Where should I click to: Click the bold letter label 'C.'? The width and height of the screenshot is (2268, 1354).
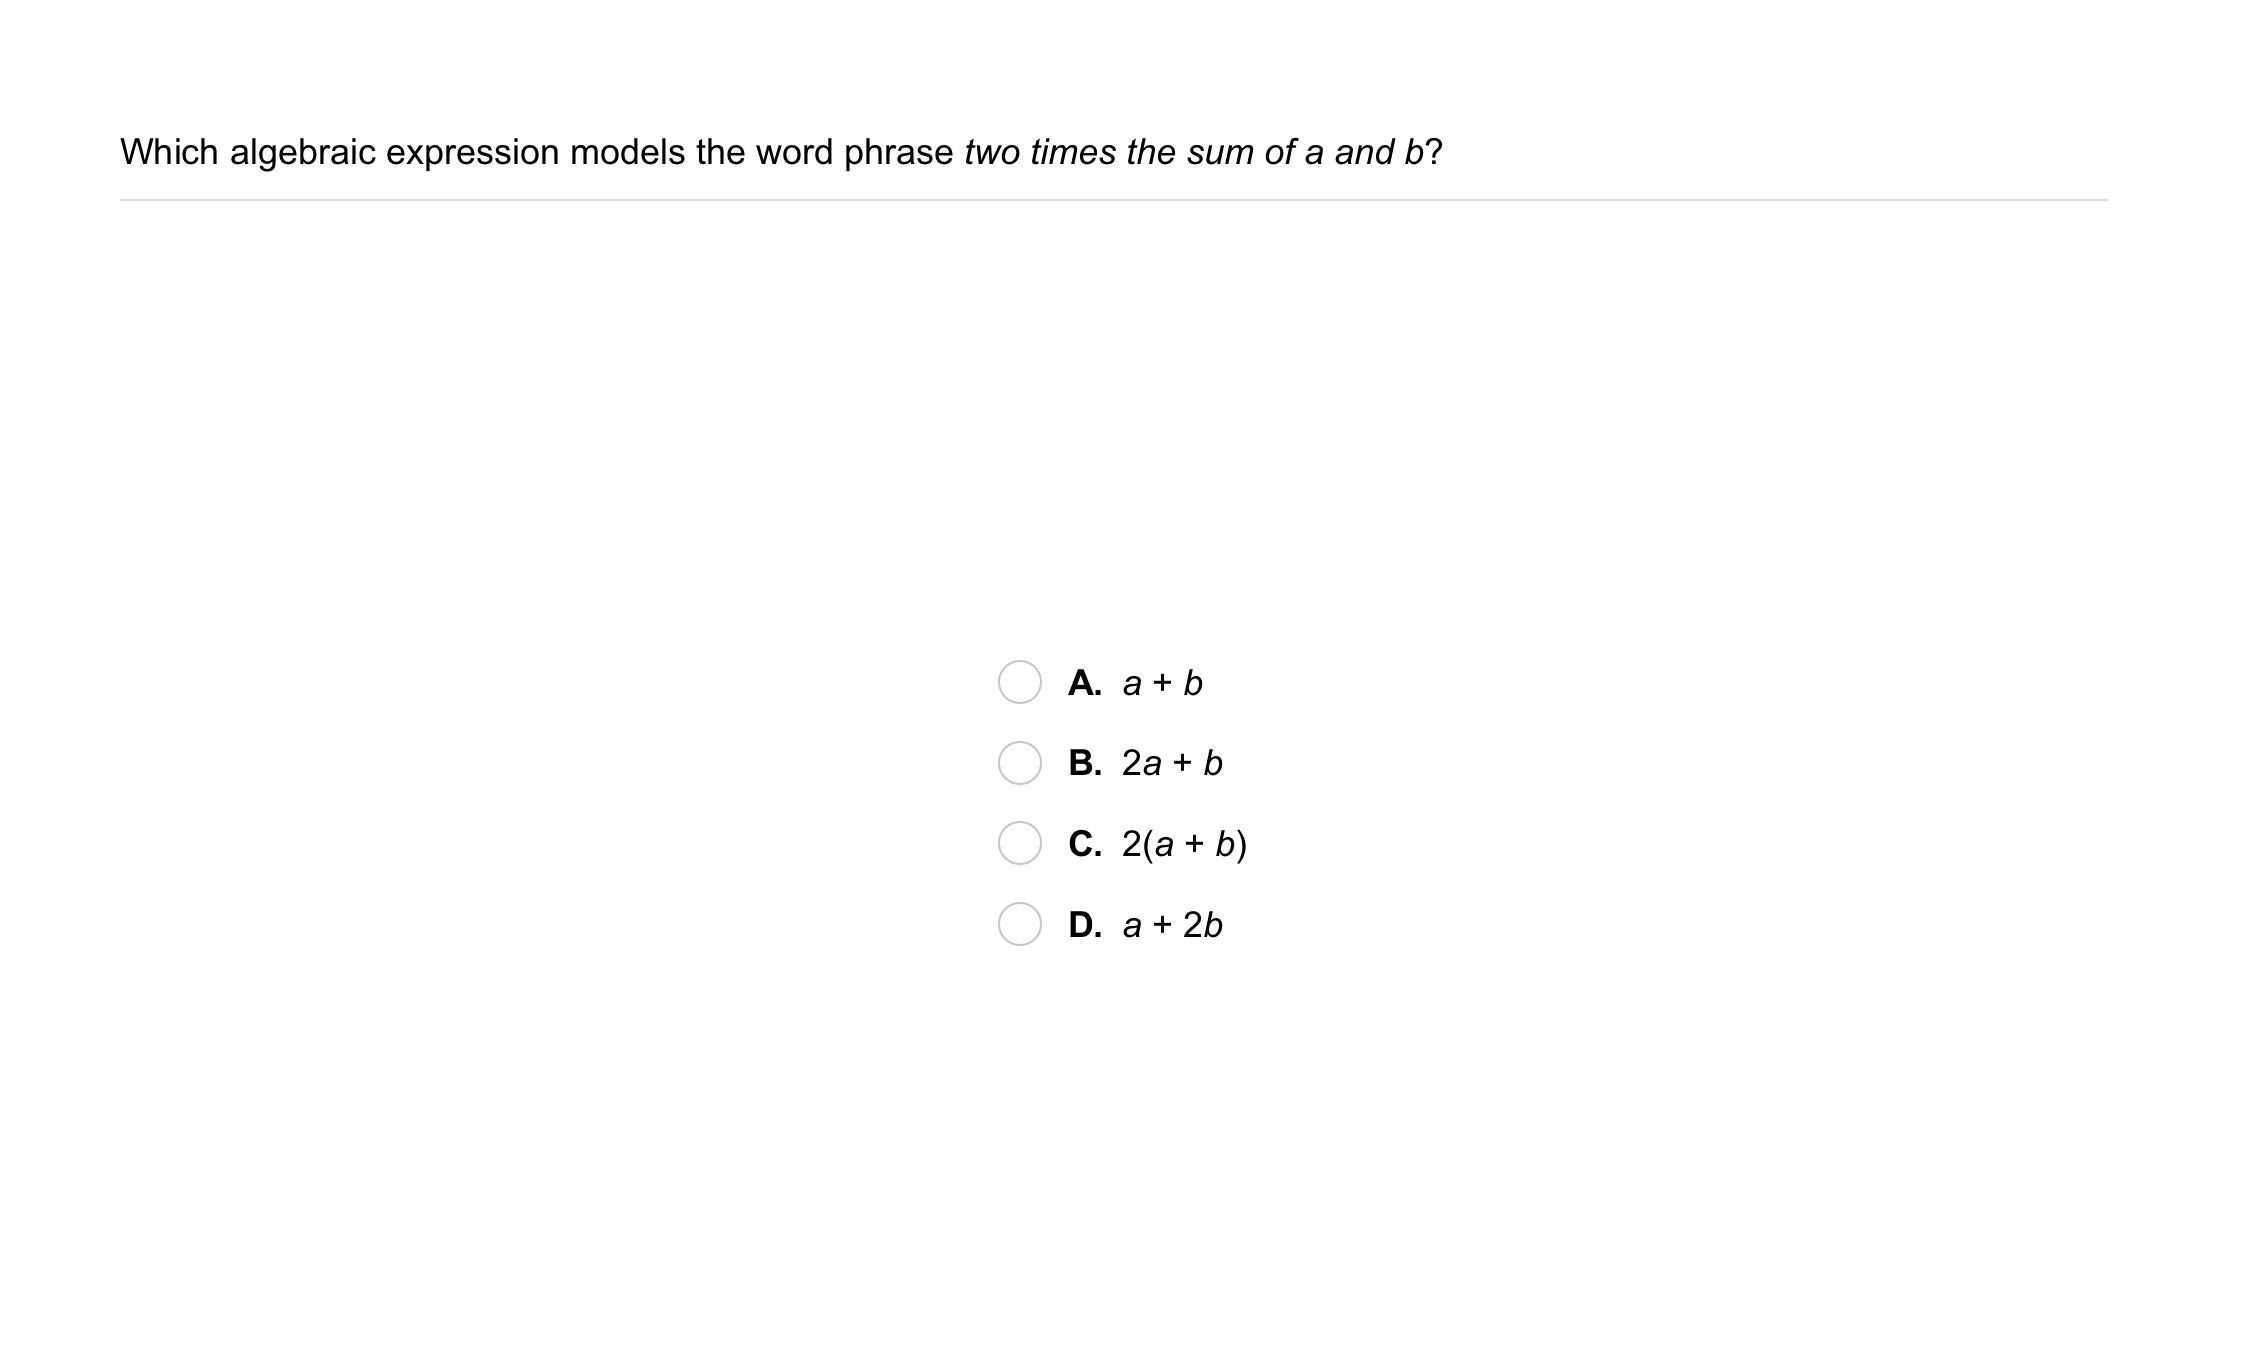tap(1085, 844)
